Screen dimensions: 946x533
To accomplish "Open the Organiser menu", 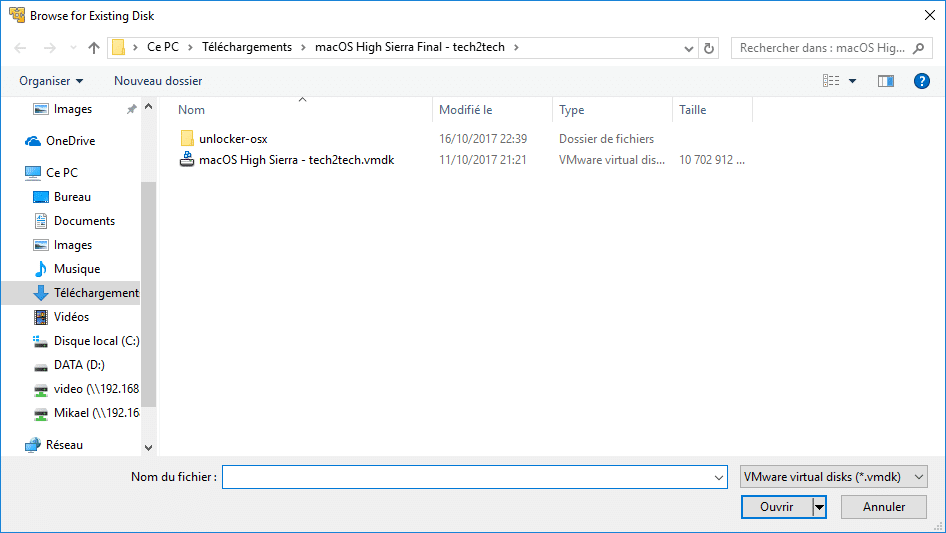I will 51,81.
